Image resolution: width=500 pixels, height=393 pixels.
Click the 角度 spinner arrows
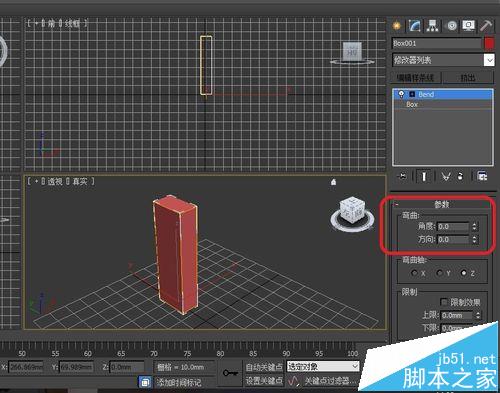[x=475, y=226]
